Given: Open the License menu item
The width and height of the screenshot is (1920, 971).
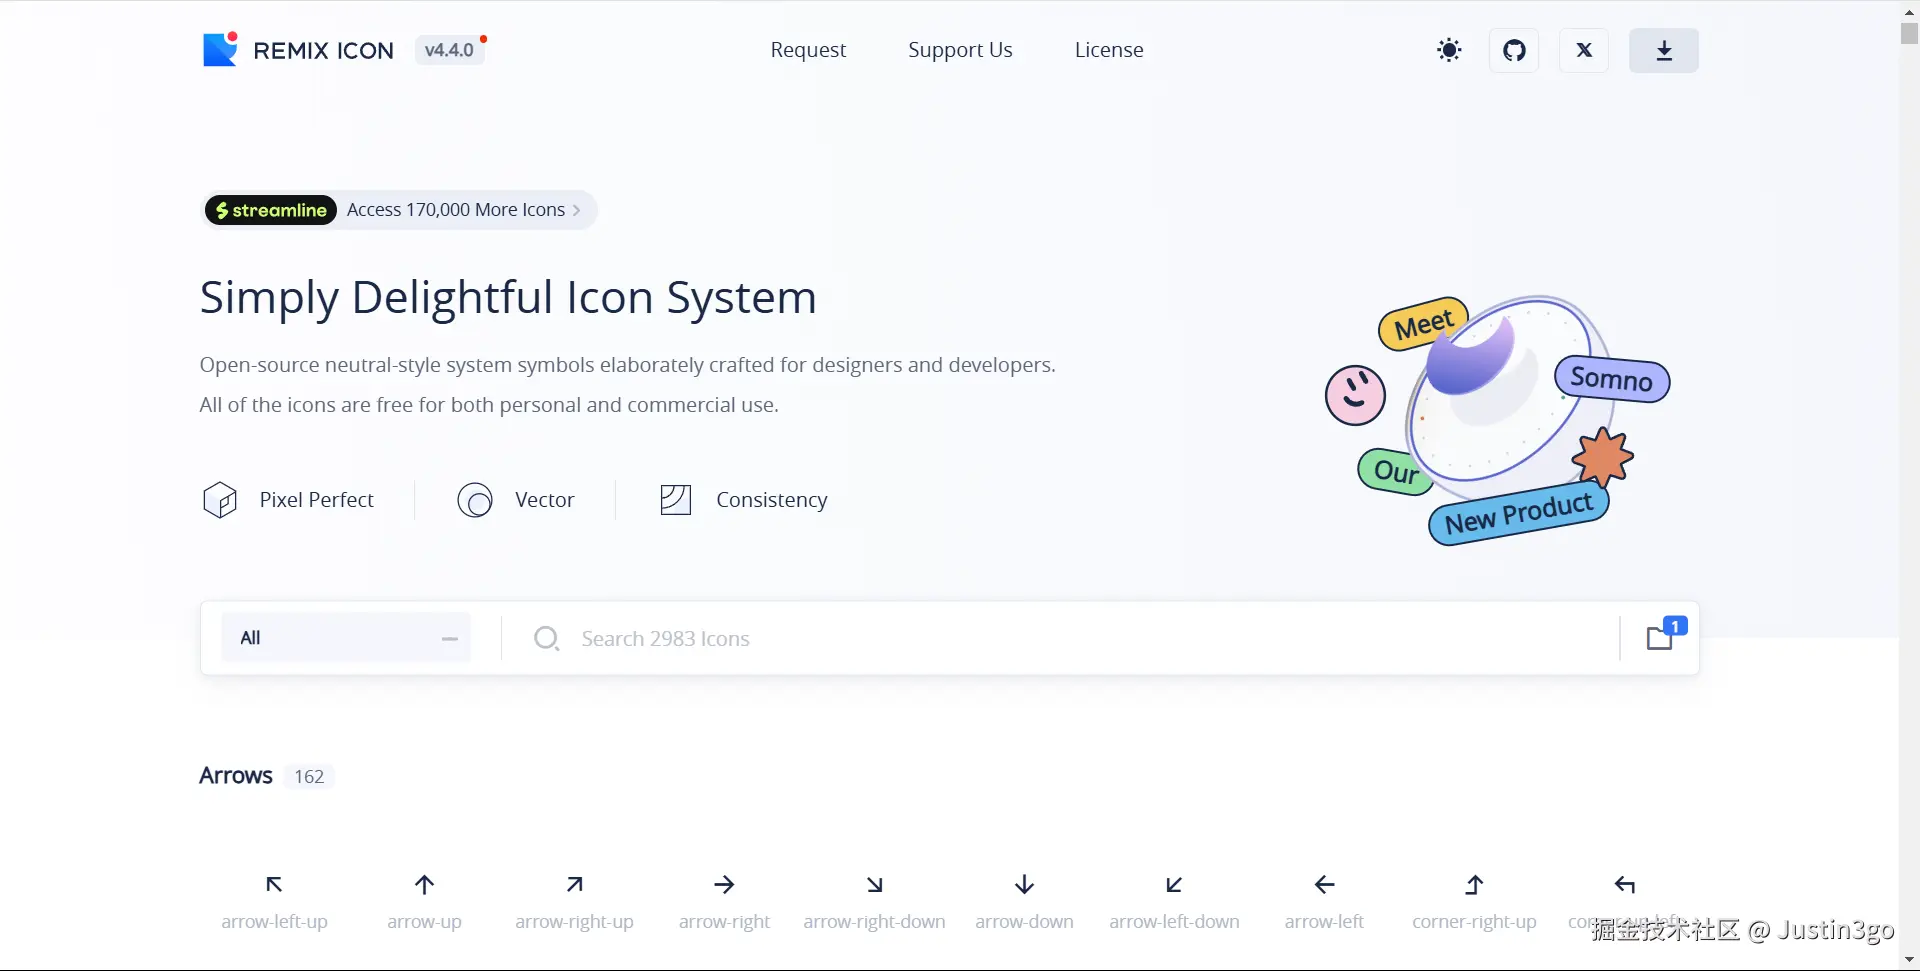Looking at the screenshot, I should pyautogui.click(x=1109, y=50).
